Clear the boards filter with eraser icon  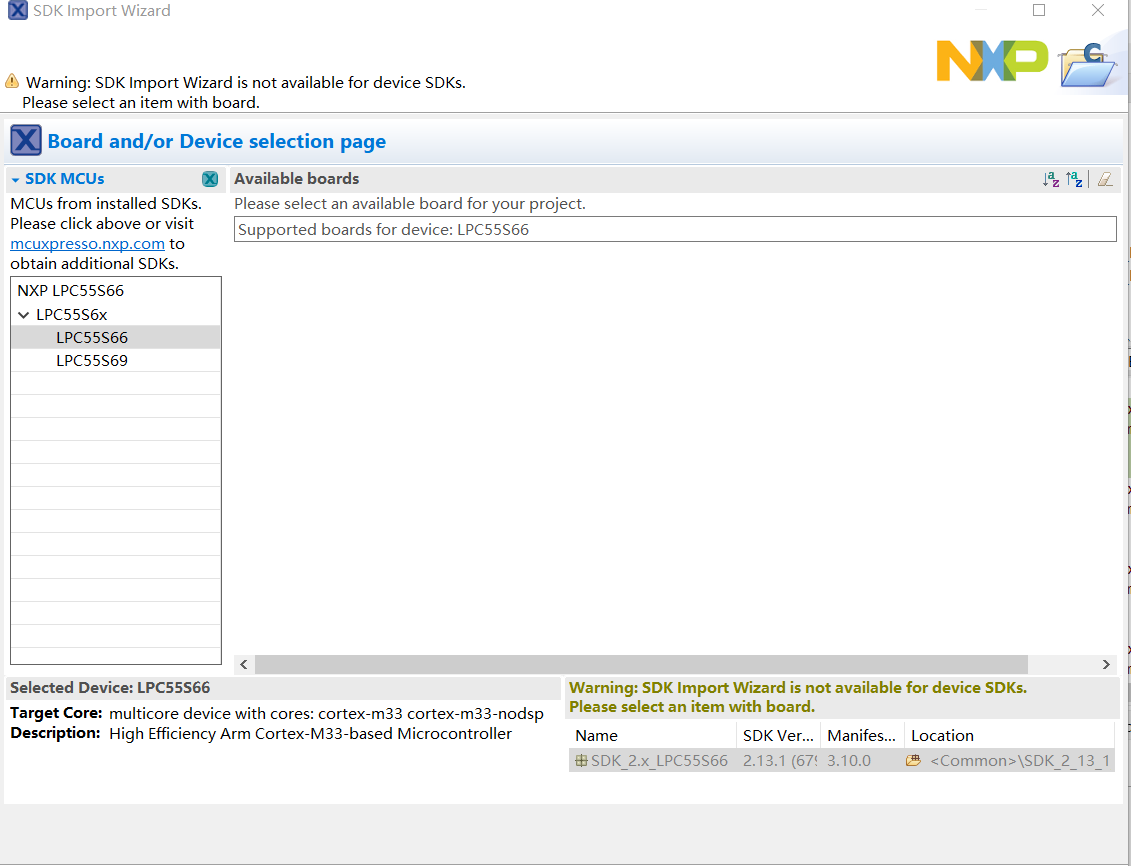click(1104, 180)
